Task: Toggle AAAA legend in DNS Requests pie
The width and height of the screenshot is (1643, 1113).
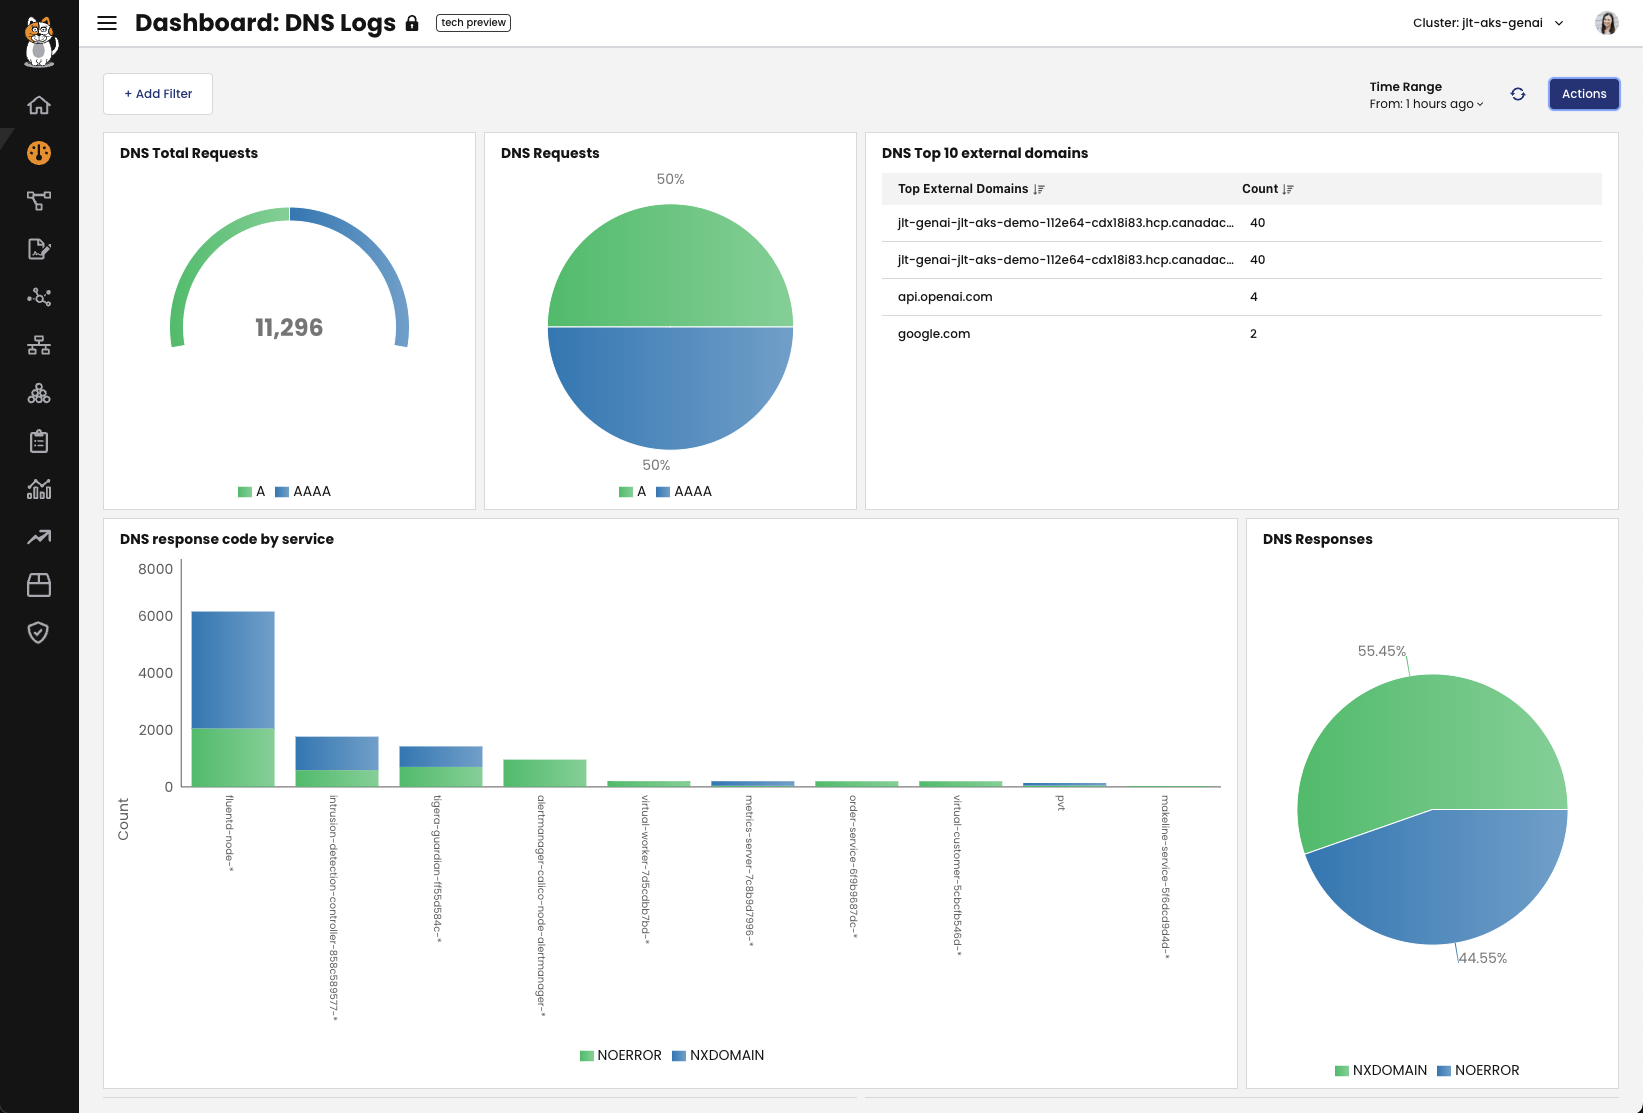Action: tap(684, 491)
